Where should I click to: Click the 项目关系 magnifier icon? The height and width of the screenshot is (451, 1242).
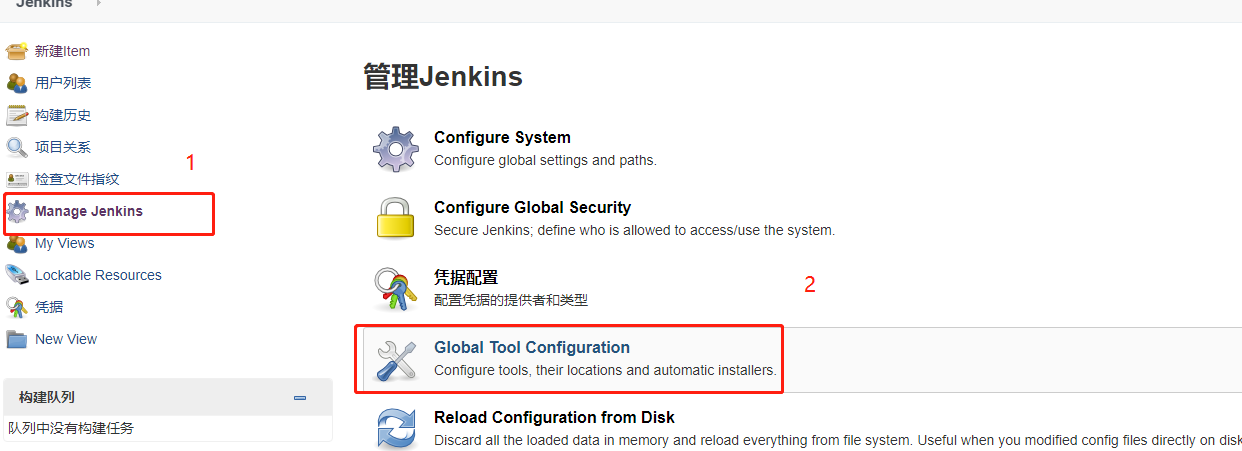pyautogui.click(x=17, y=147)
